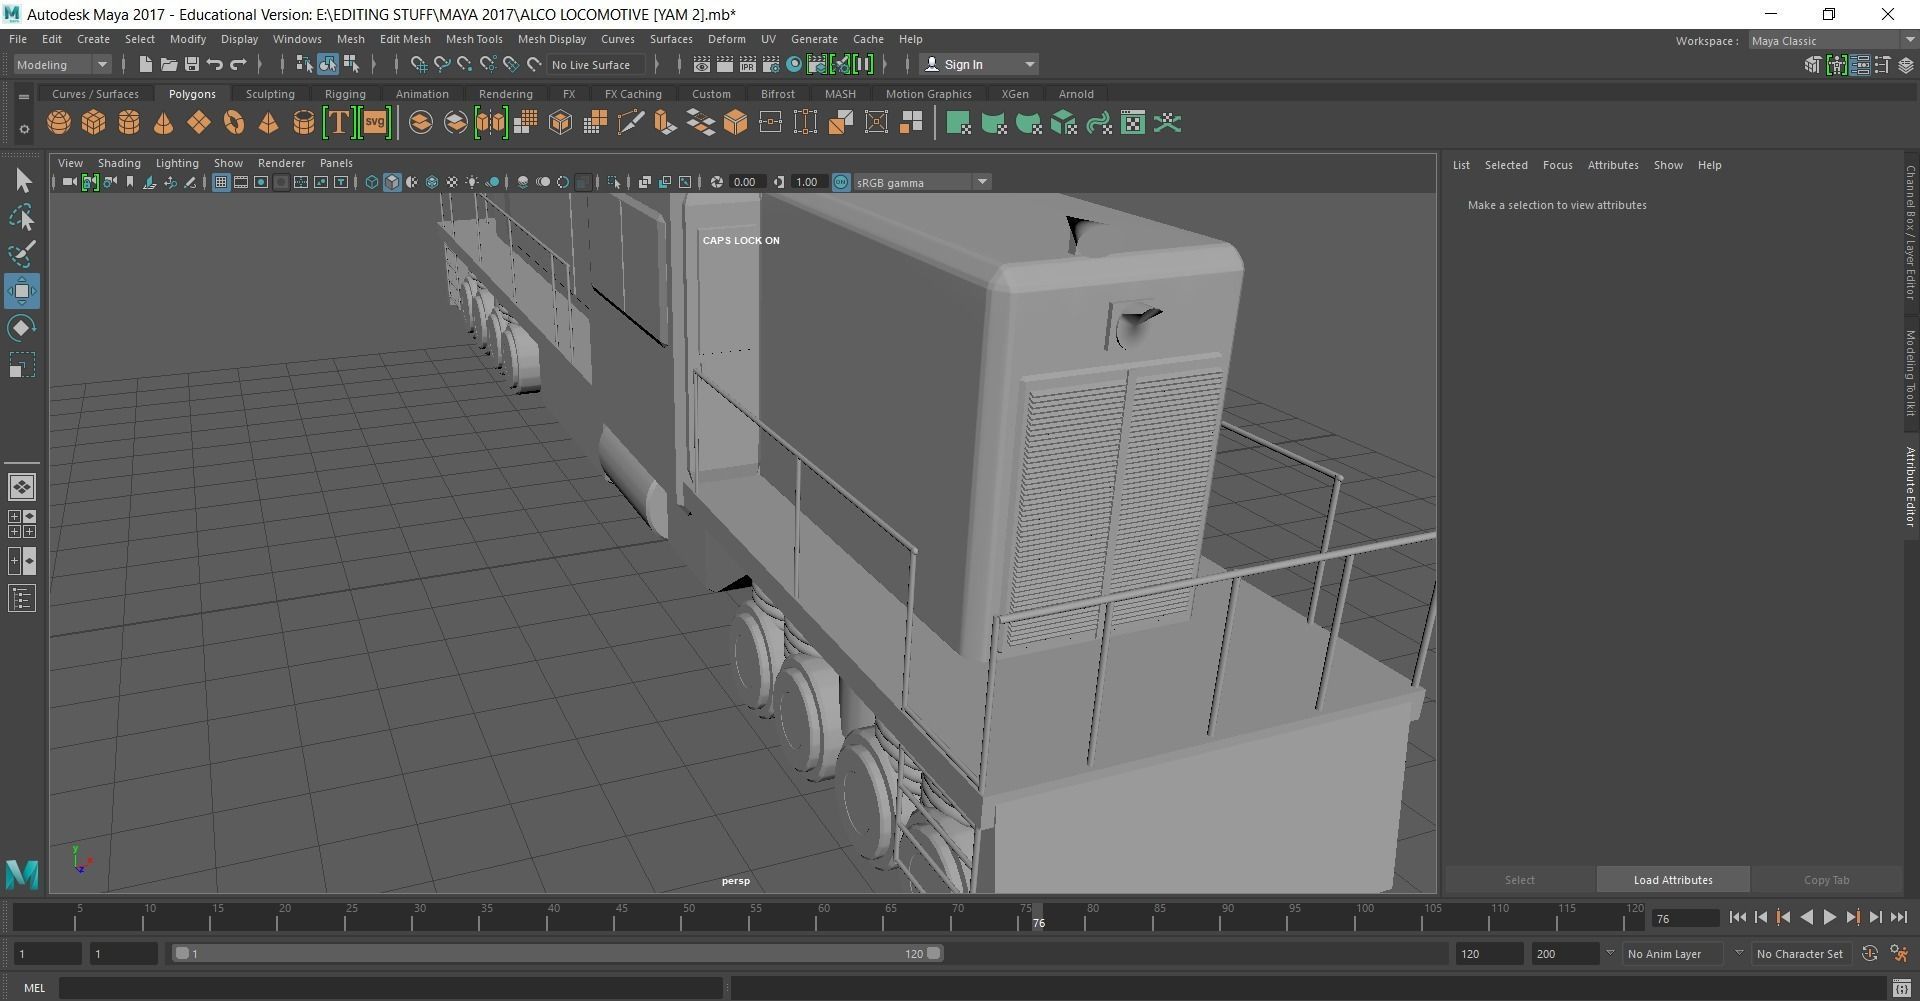Click the range slider bar below the timeline
Image resolution: width=1920 pixels, height=1001 pixels.
coord(557,954)
